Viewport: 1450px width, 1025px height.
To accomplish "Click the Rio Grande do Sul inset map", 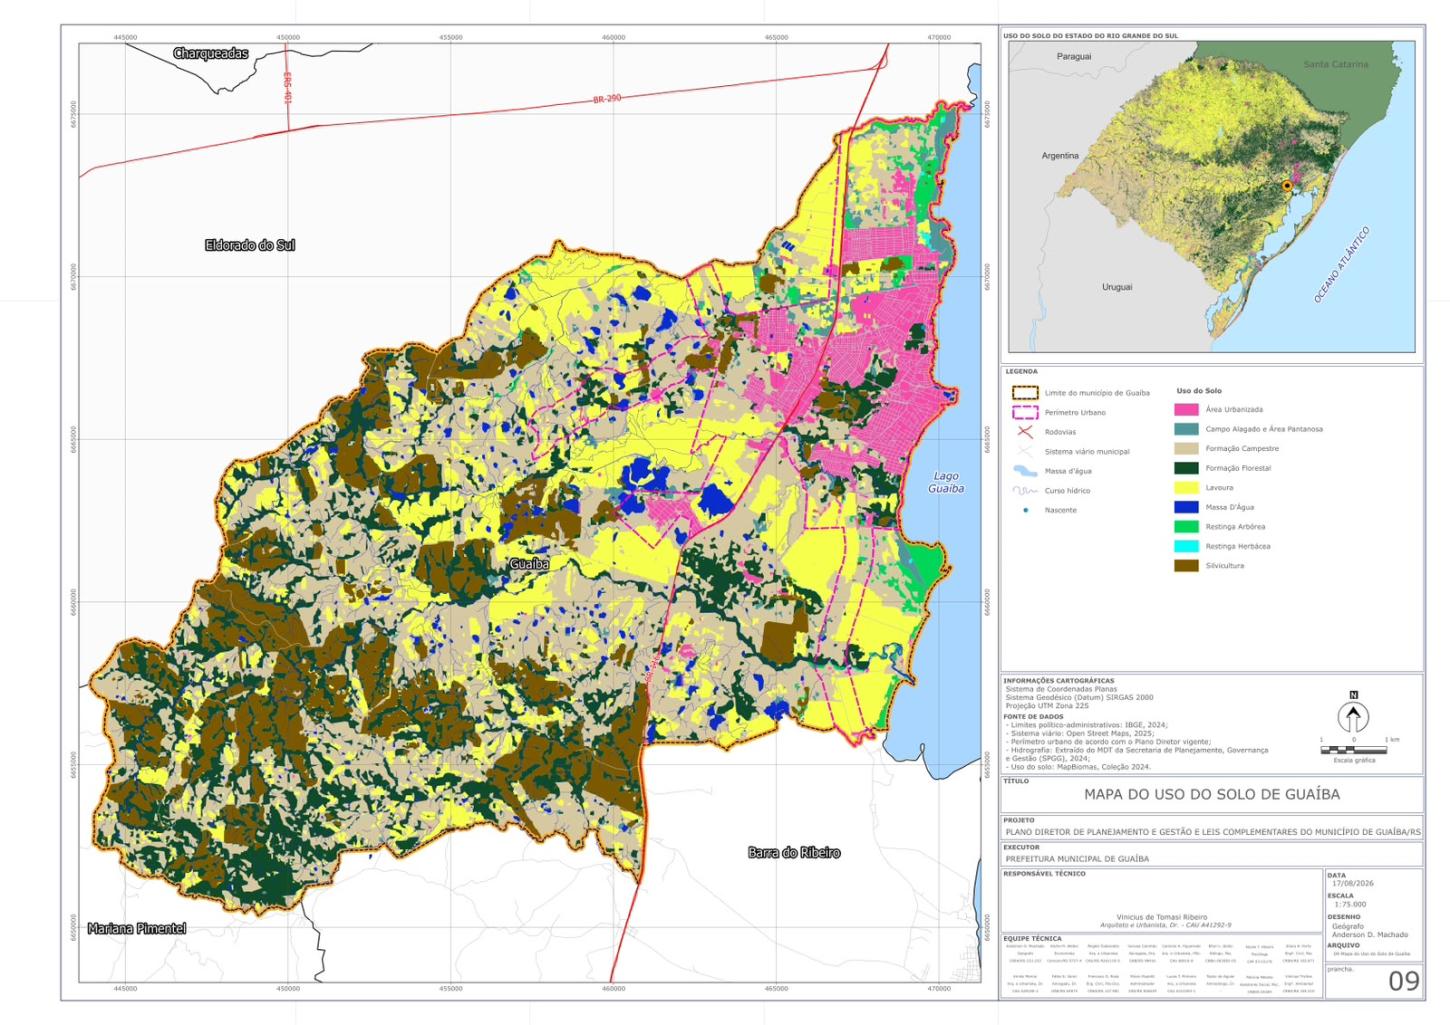I will [x=1211, y=196].
